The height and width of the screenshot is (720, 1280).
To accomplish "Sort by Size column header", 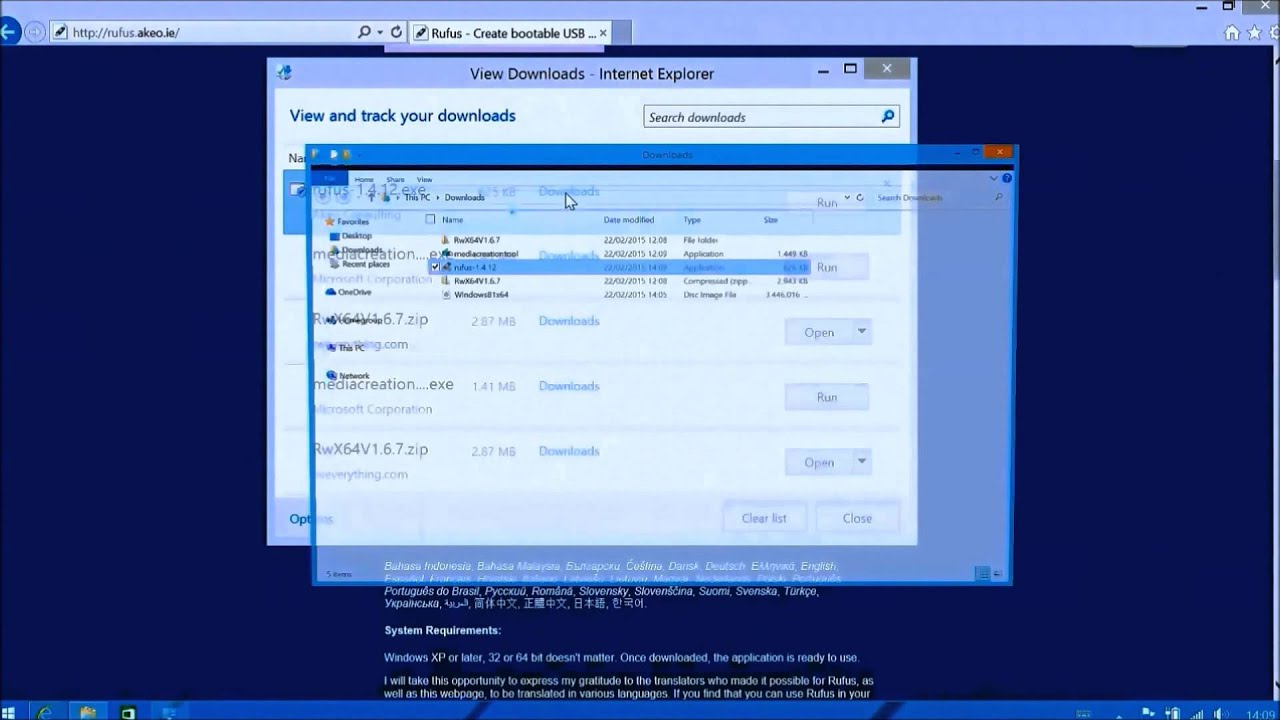I will (x=771, y=220).
